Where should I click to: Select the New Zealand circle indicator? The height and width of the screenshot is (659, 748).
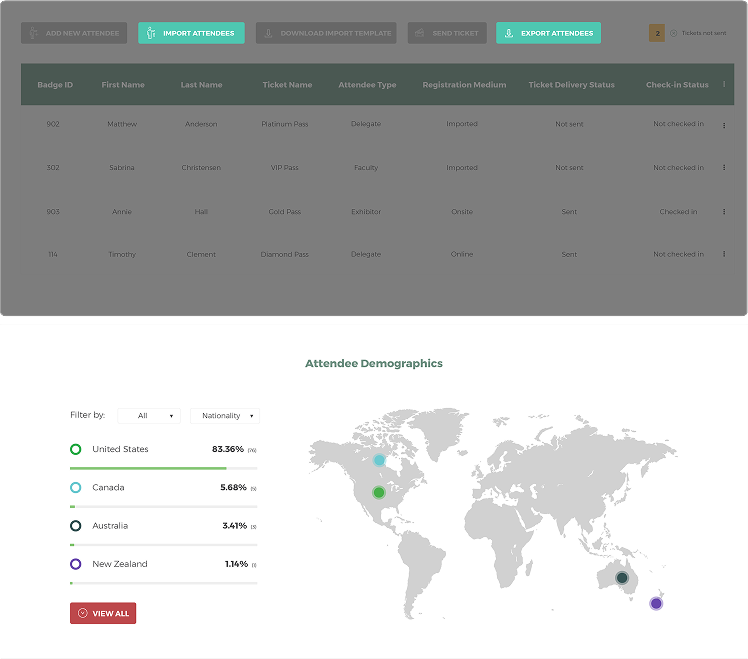75,564
